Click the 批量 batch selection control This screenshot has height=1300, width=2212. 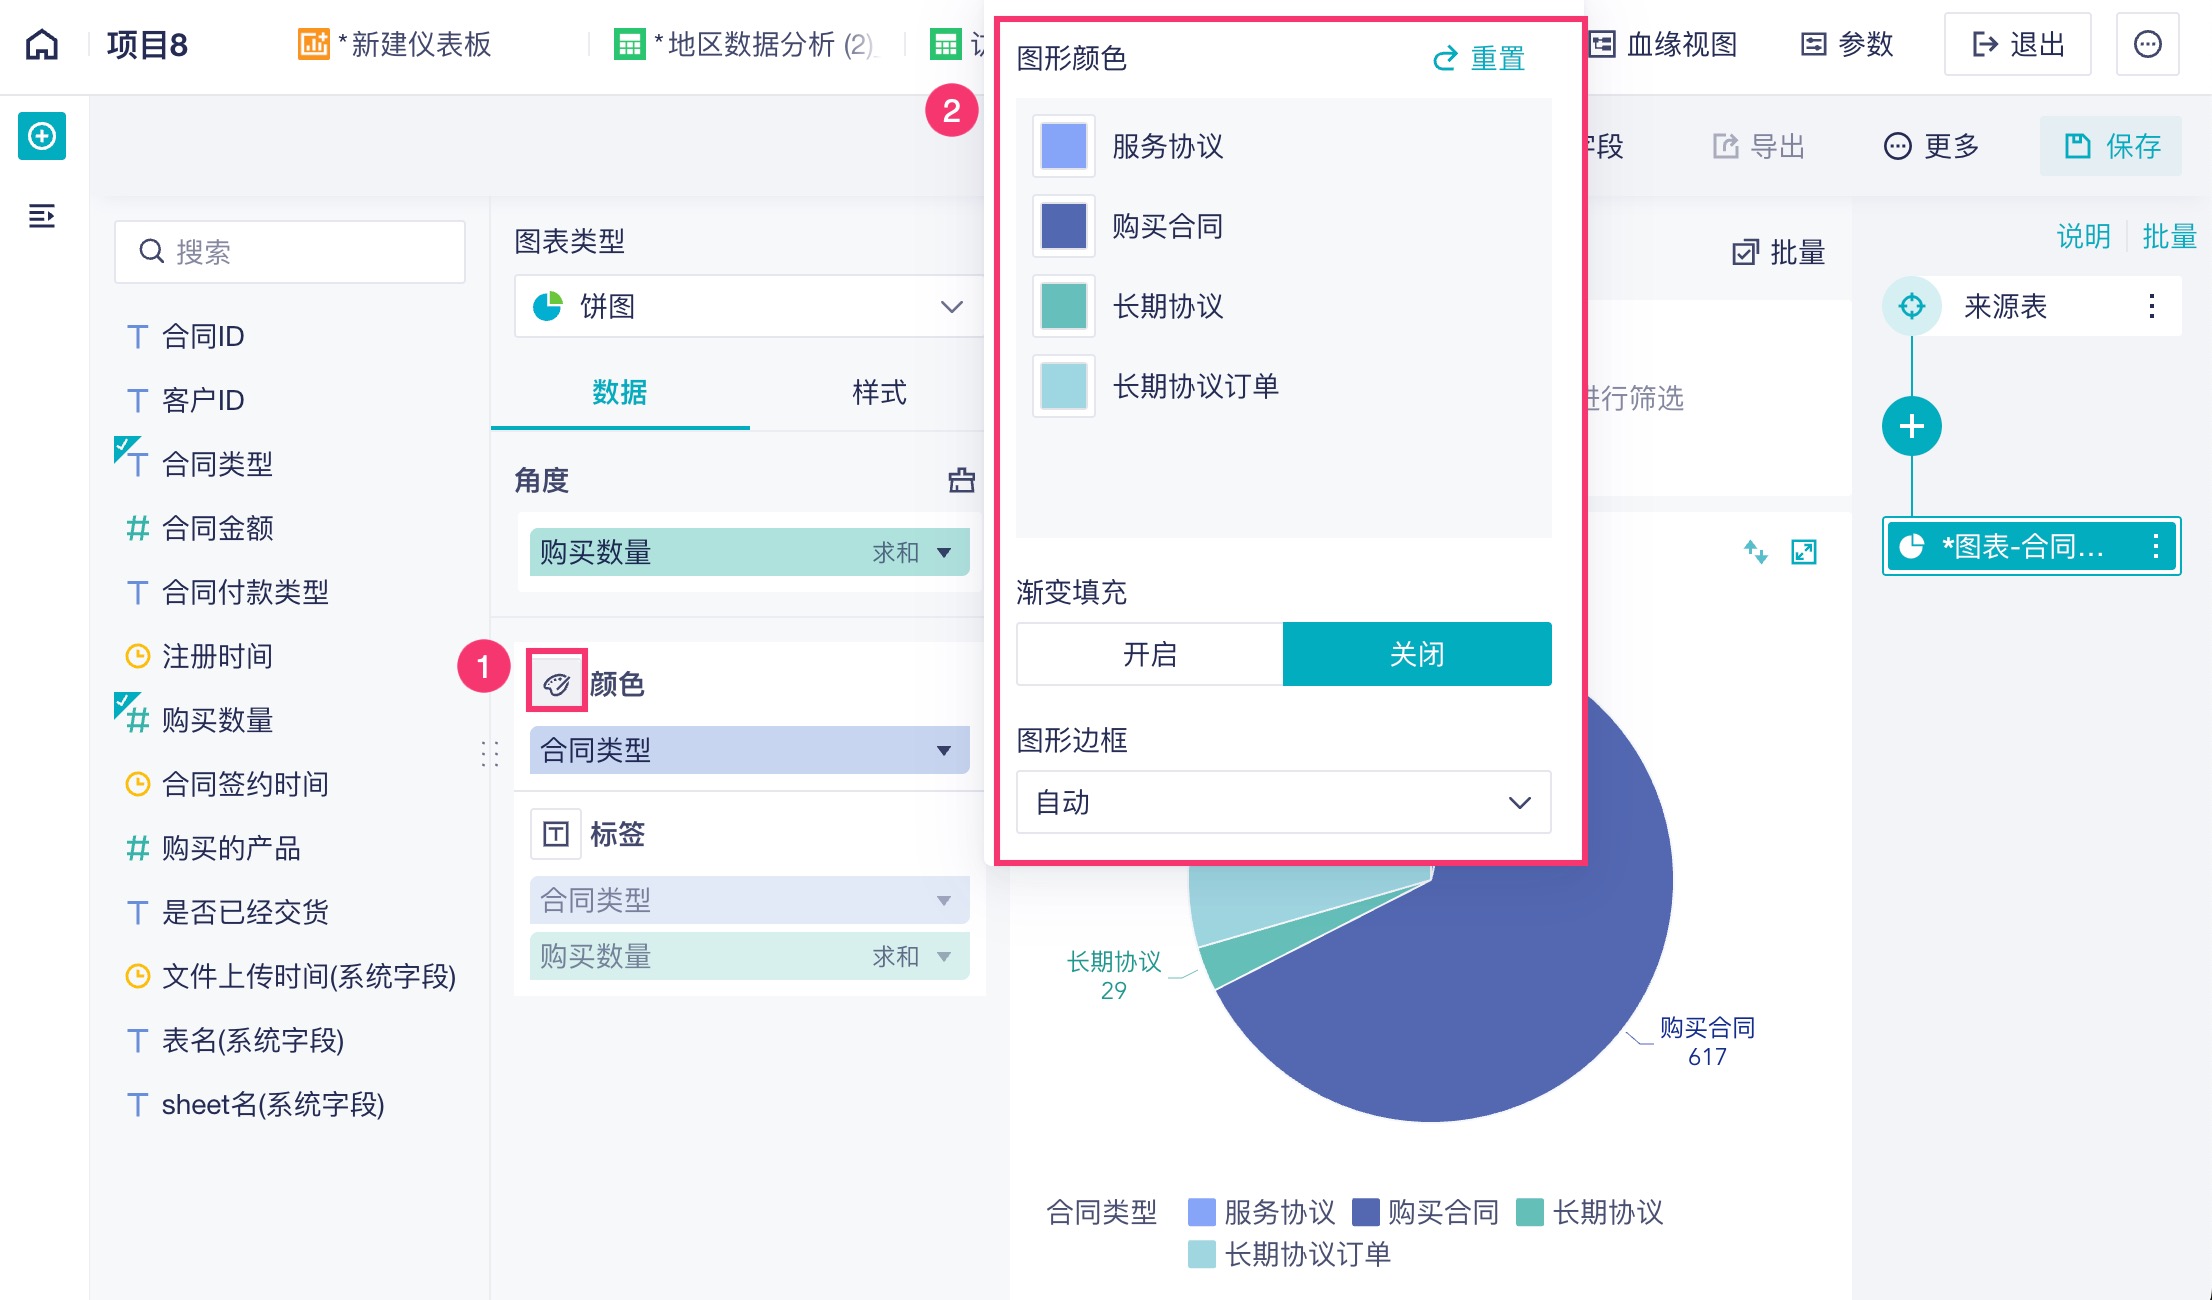[1778, 253]
